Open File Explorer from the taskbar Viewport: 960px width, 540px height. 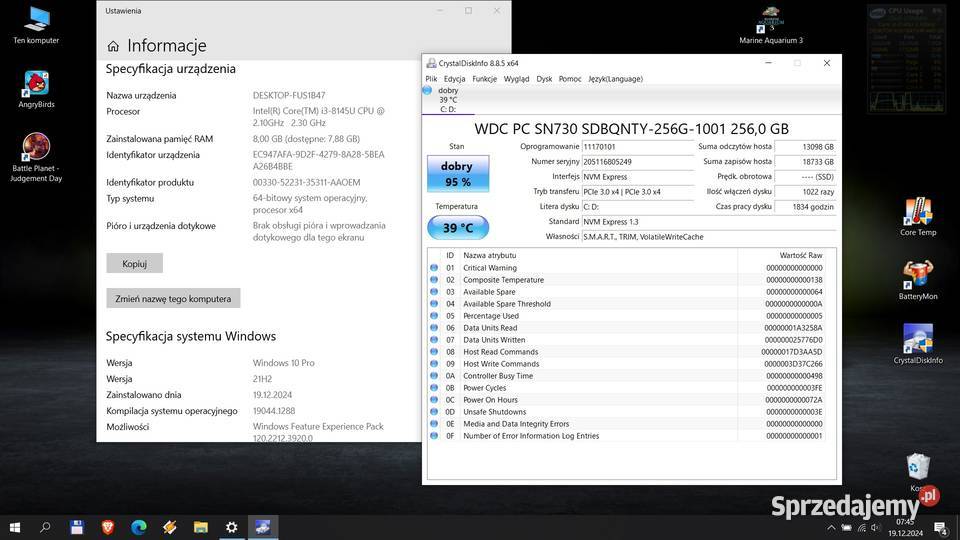[x=201, y=527]
